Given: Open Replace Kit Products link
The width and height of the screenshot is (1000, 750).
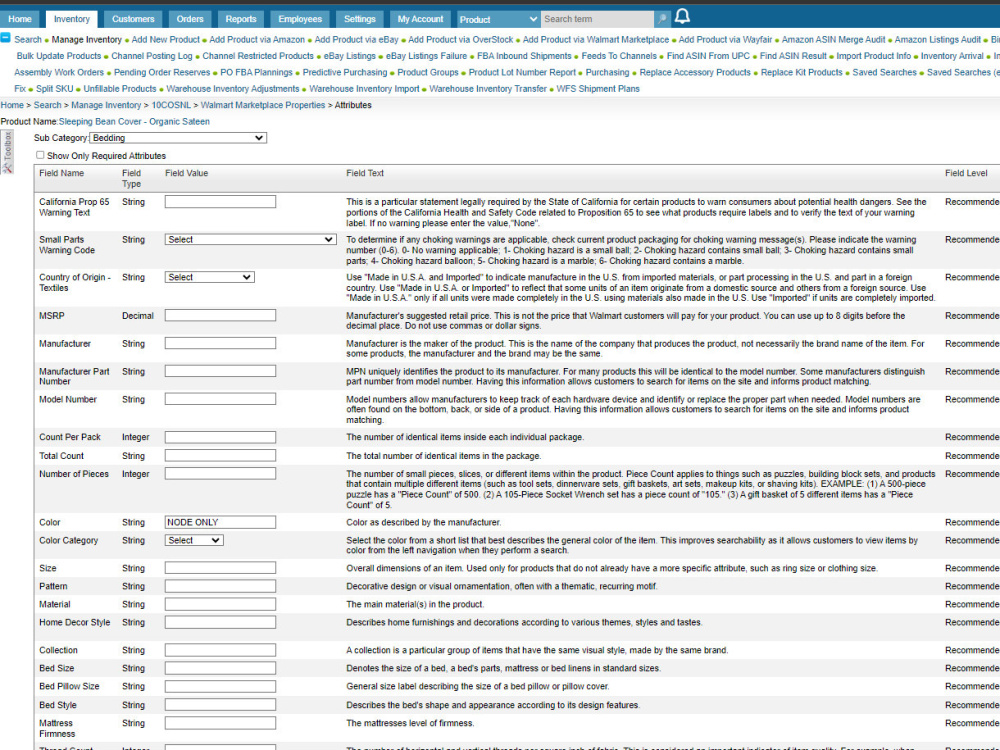Looking at the screenshot, I should (x=802, y=73).
